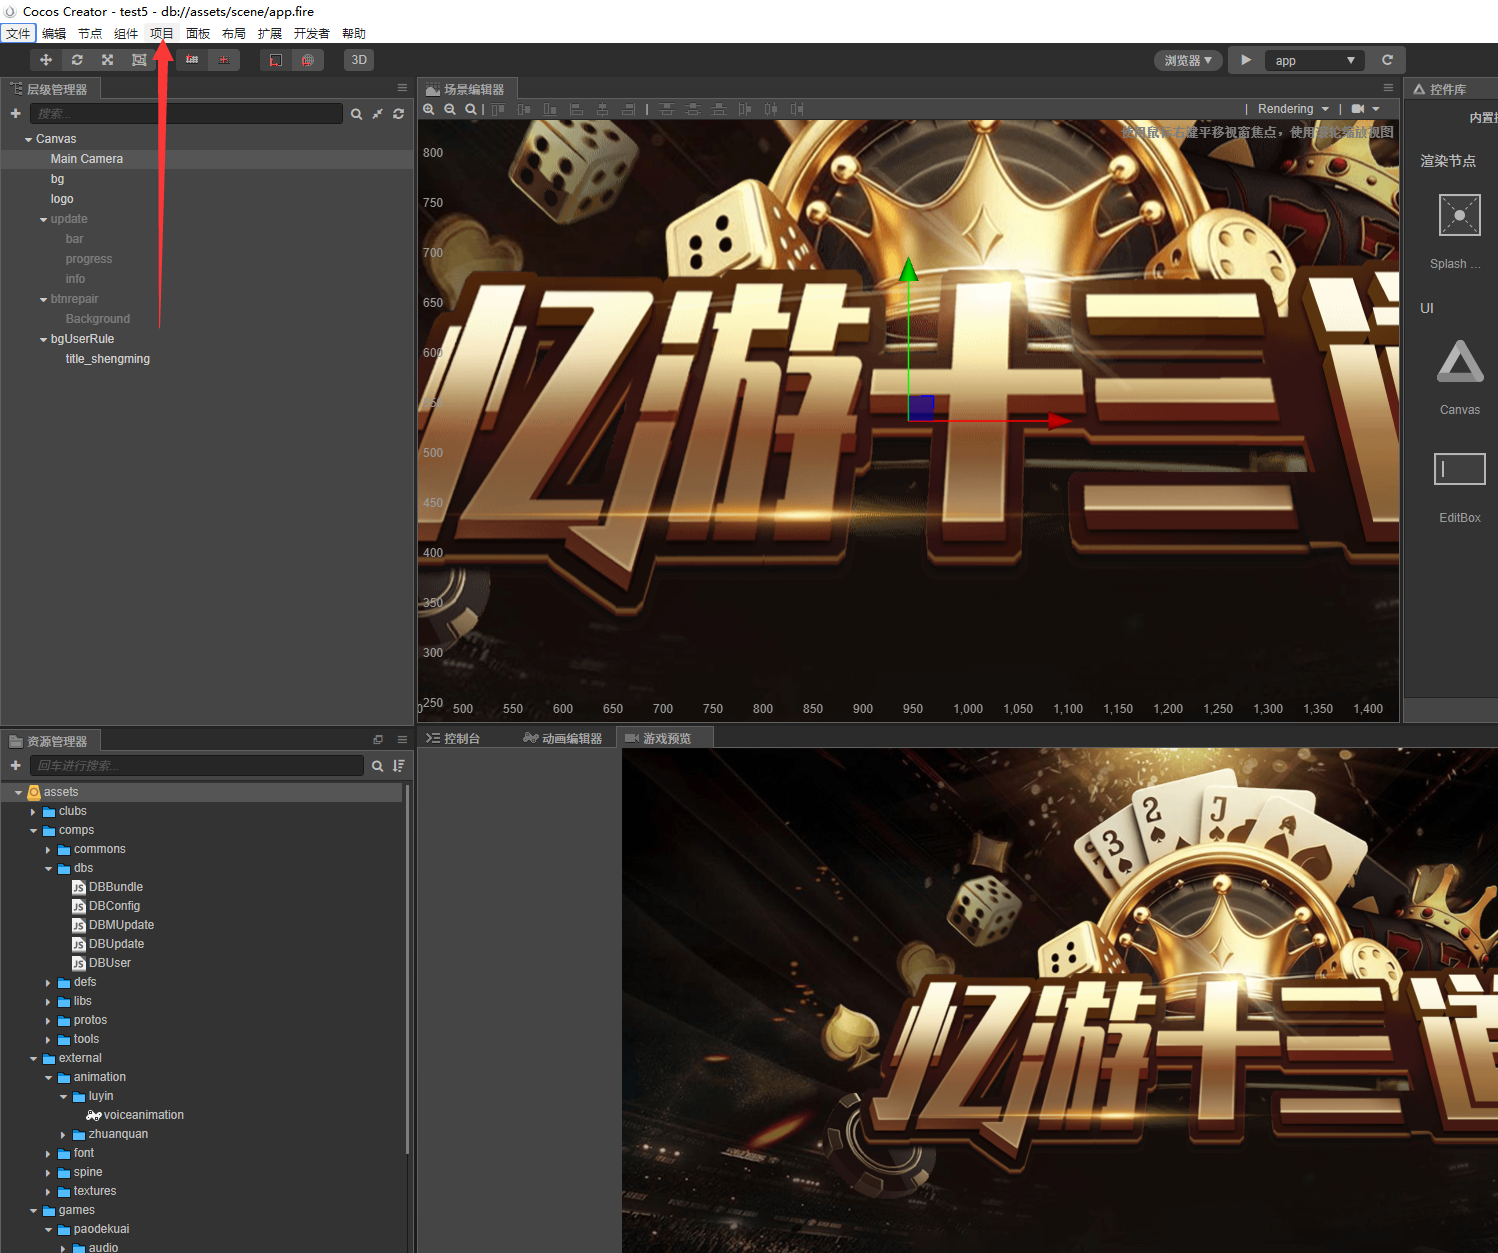Align selected nodes to right
This screenshot has width=1498, height=1253.
click(x=628, y=109)
